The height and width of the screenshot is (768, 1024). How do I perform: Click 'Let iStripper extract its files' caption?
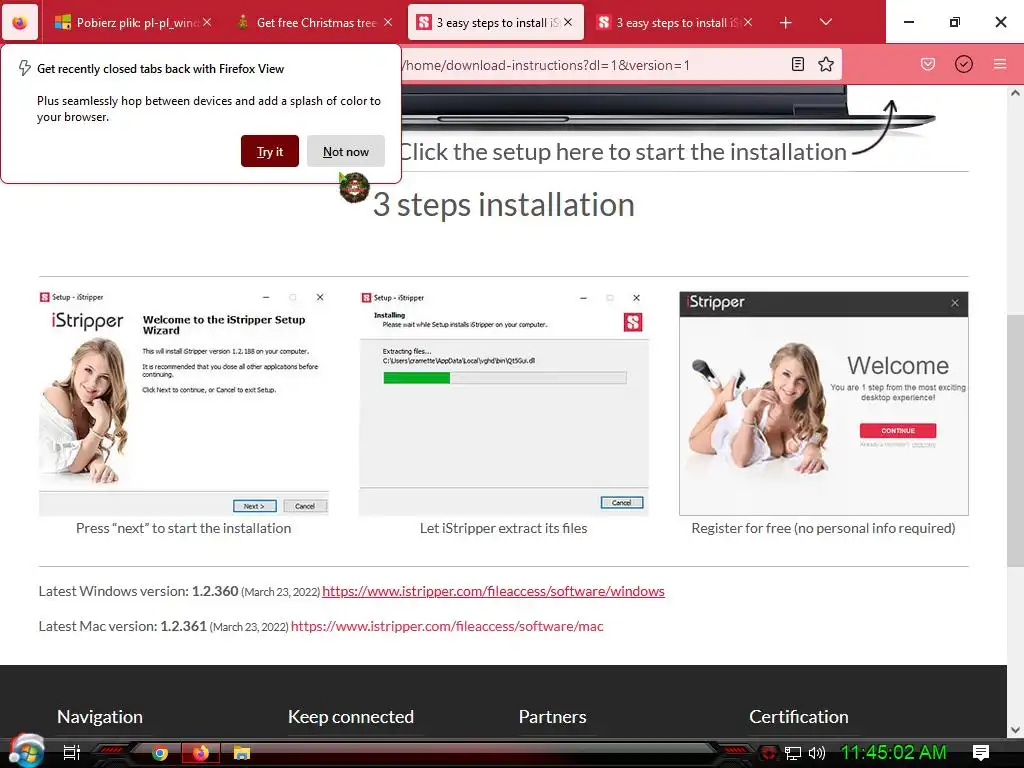504,528
